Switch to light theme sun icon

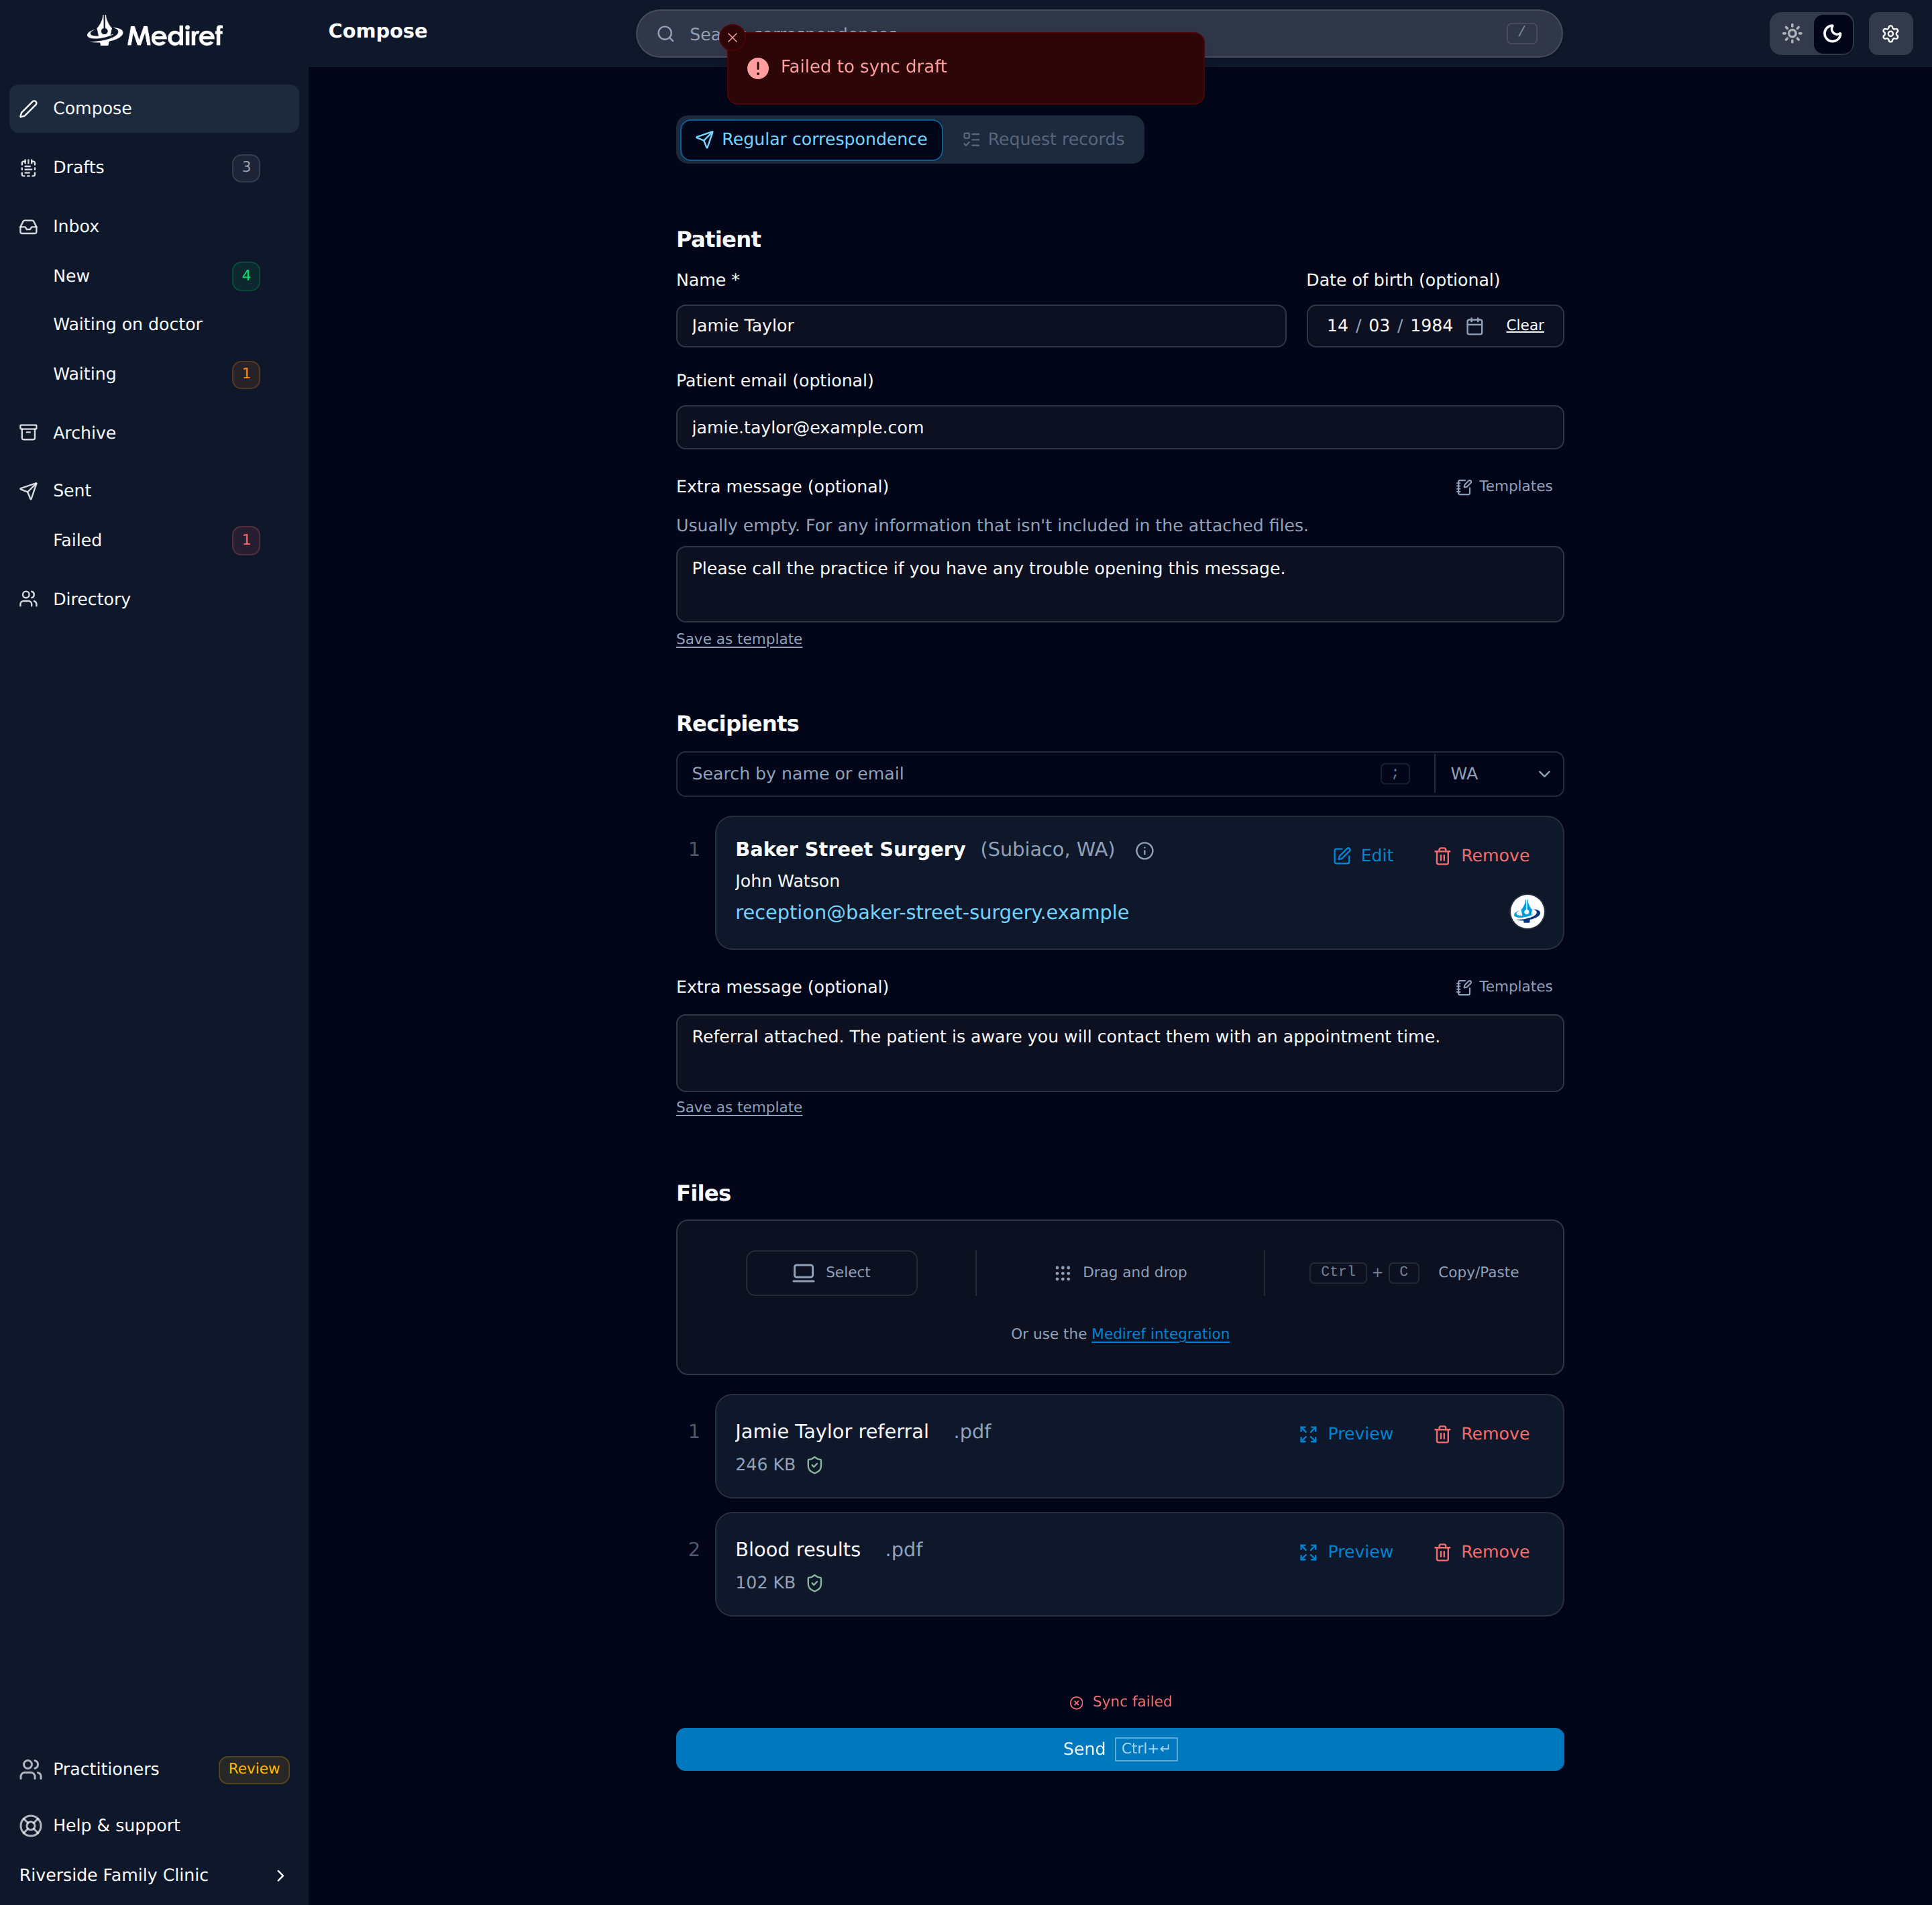click(x=1792, y=34)
